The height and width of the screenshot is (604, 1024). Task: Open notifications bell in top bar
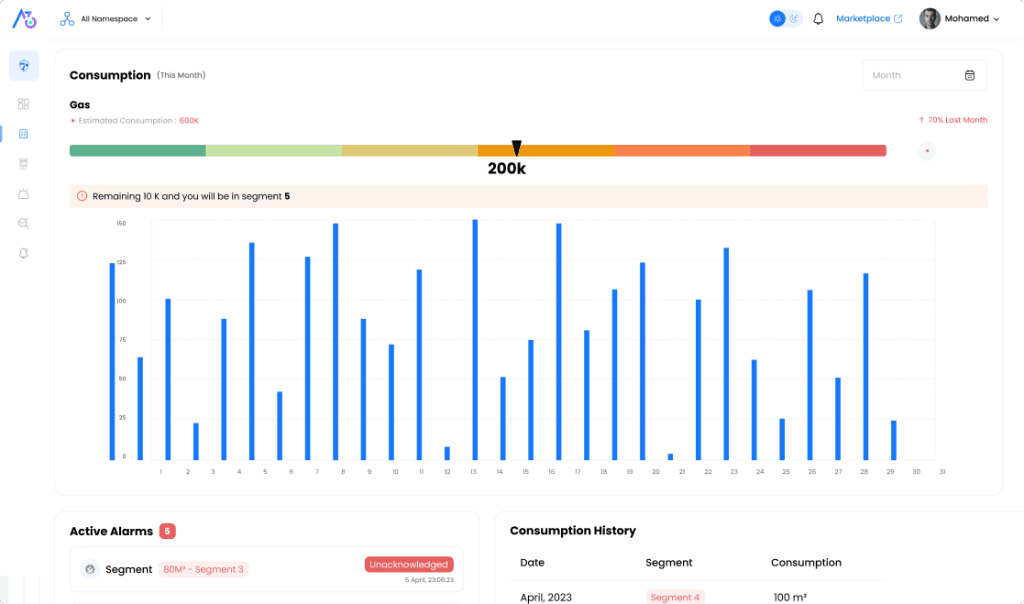click(818, 19)
